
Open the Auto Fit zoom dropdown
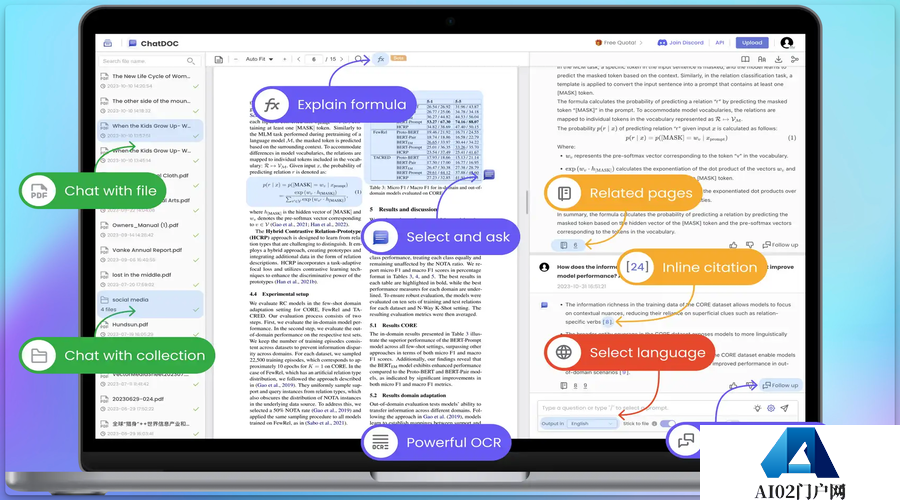pos(257,59)
